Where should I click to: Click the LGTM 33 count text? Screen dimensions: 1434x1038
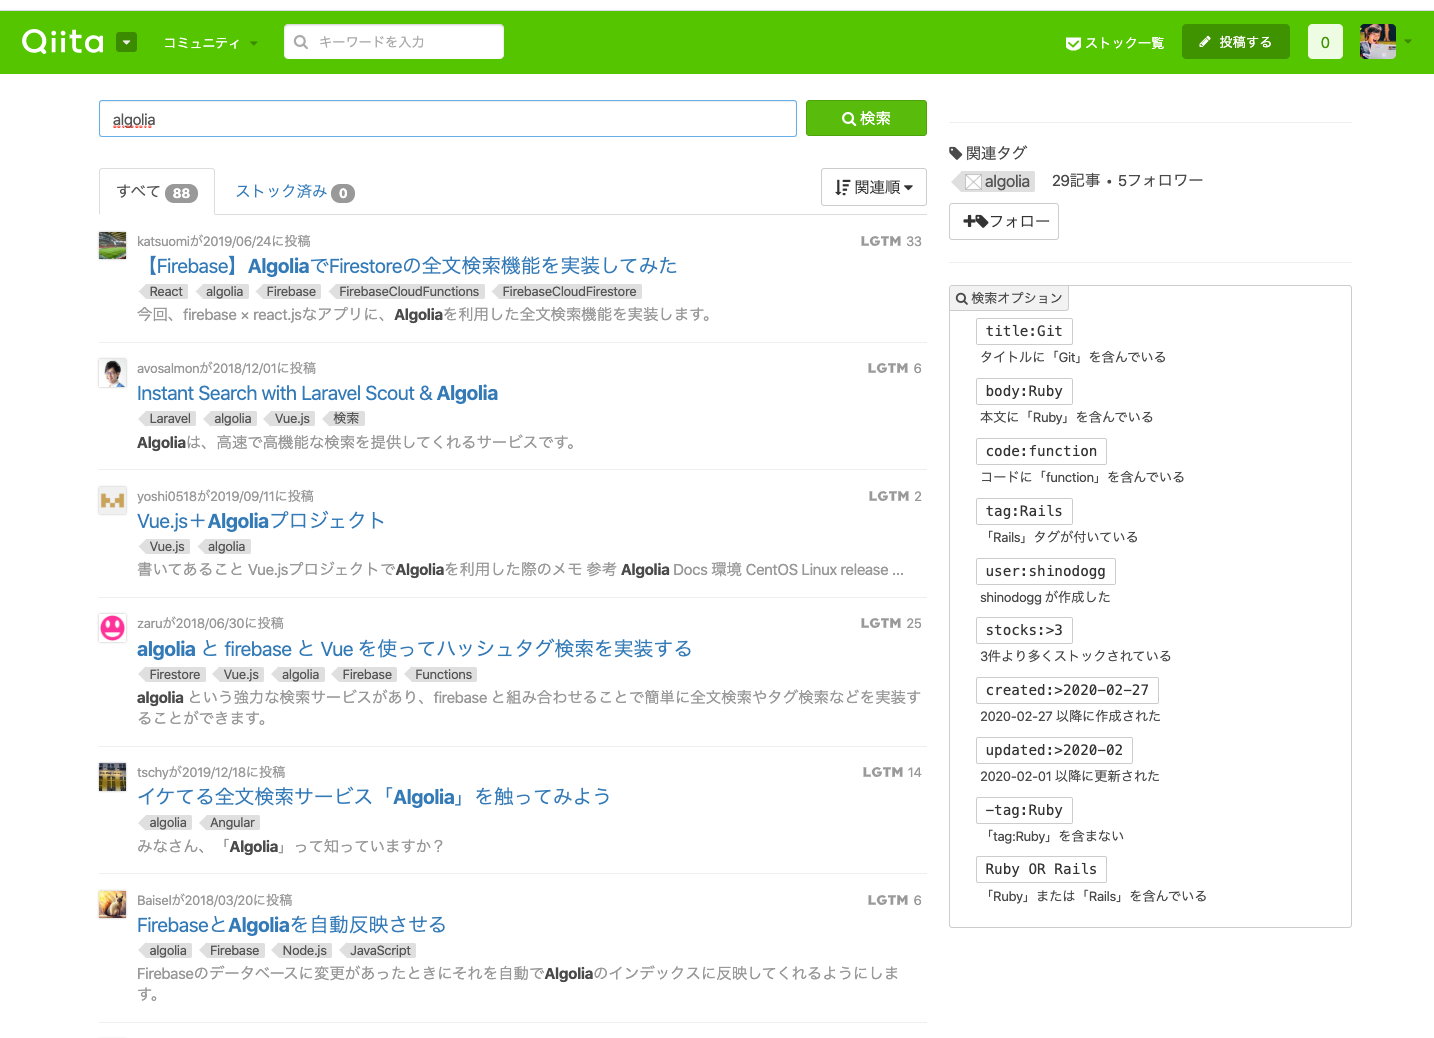(x=891, y=241)
